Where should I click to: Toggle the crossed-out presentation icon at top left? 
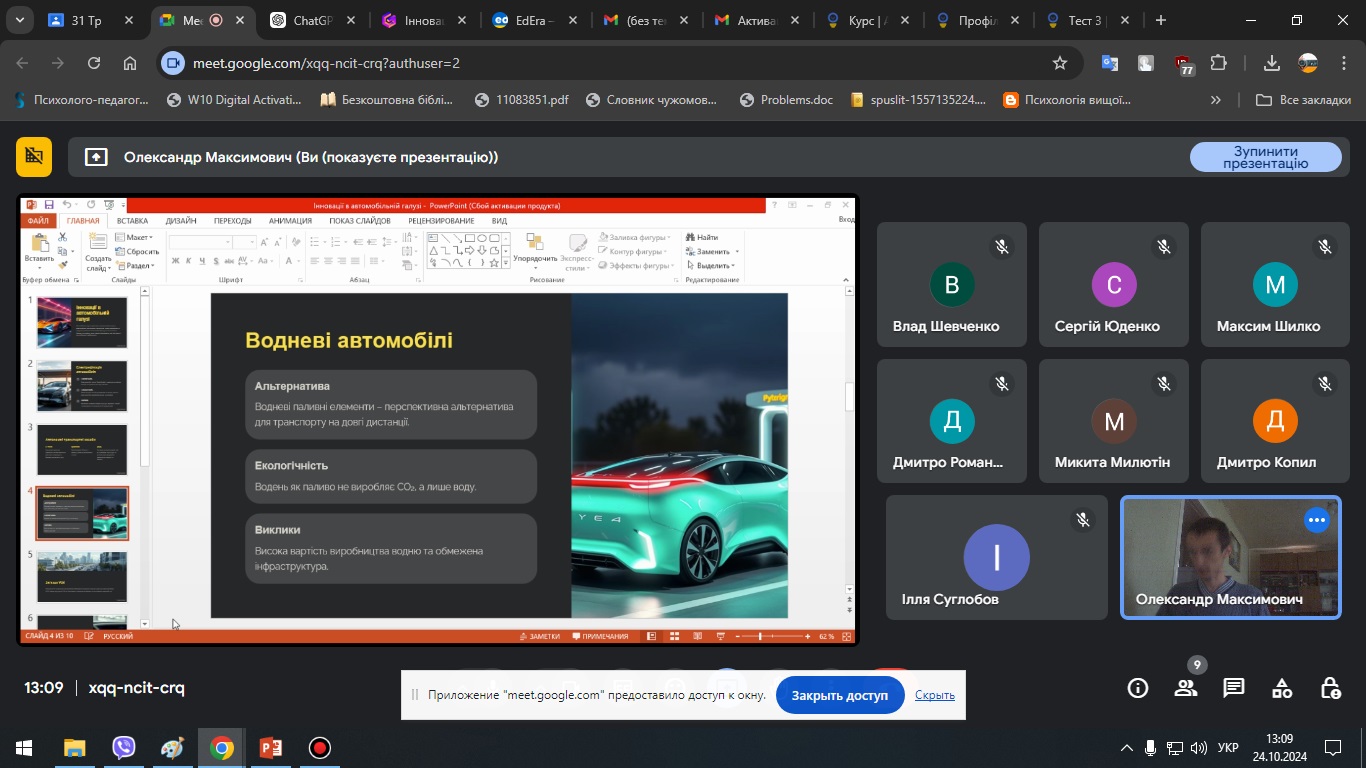click(34, 157)
